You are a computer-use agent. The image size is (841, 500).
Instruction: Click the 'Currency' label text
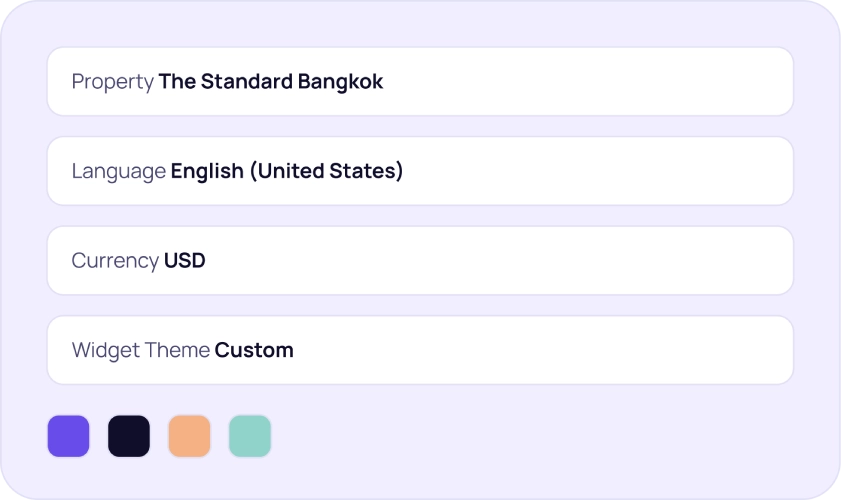pos(115,262)
